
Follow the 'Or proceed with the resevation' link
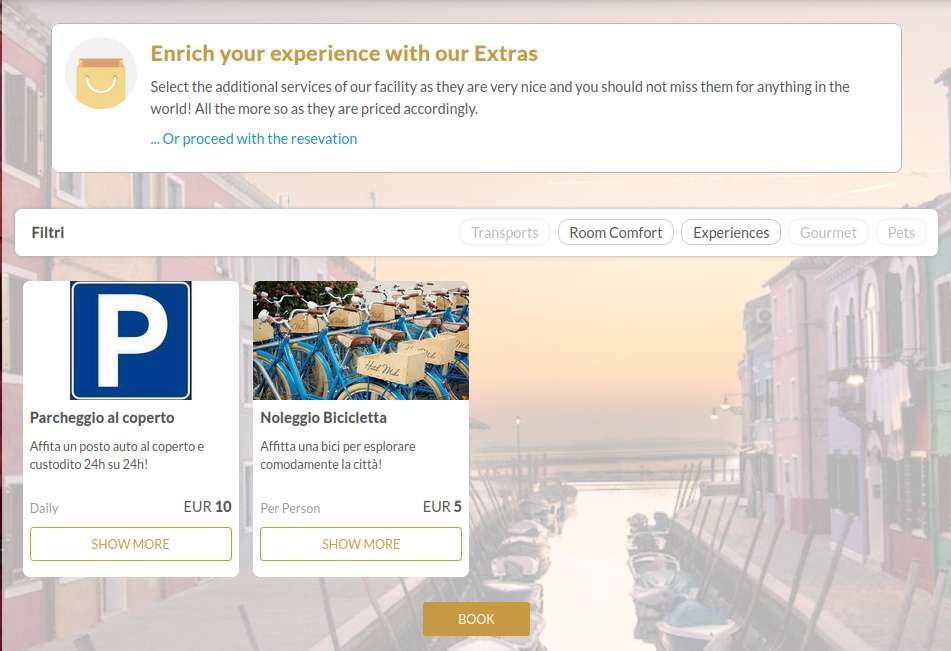pyautogui.click(x=254, y=139)
